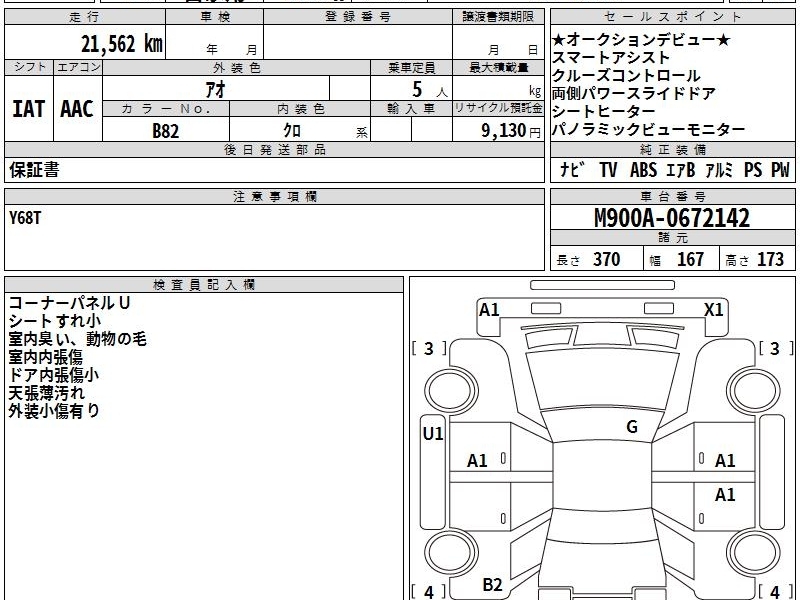Click the 純正装備 header
800x600 pixels.
672,149
